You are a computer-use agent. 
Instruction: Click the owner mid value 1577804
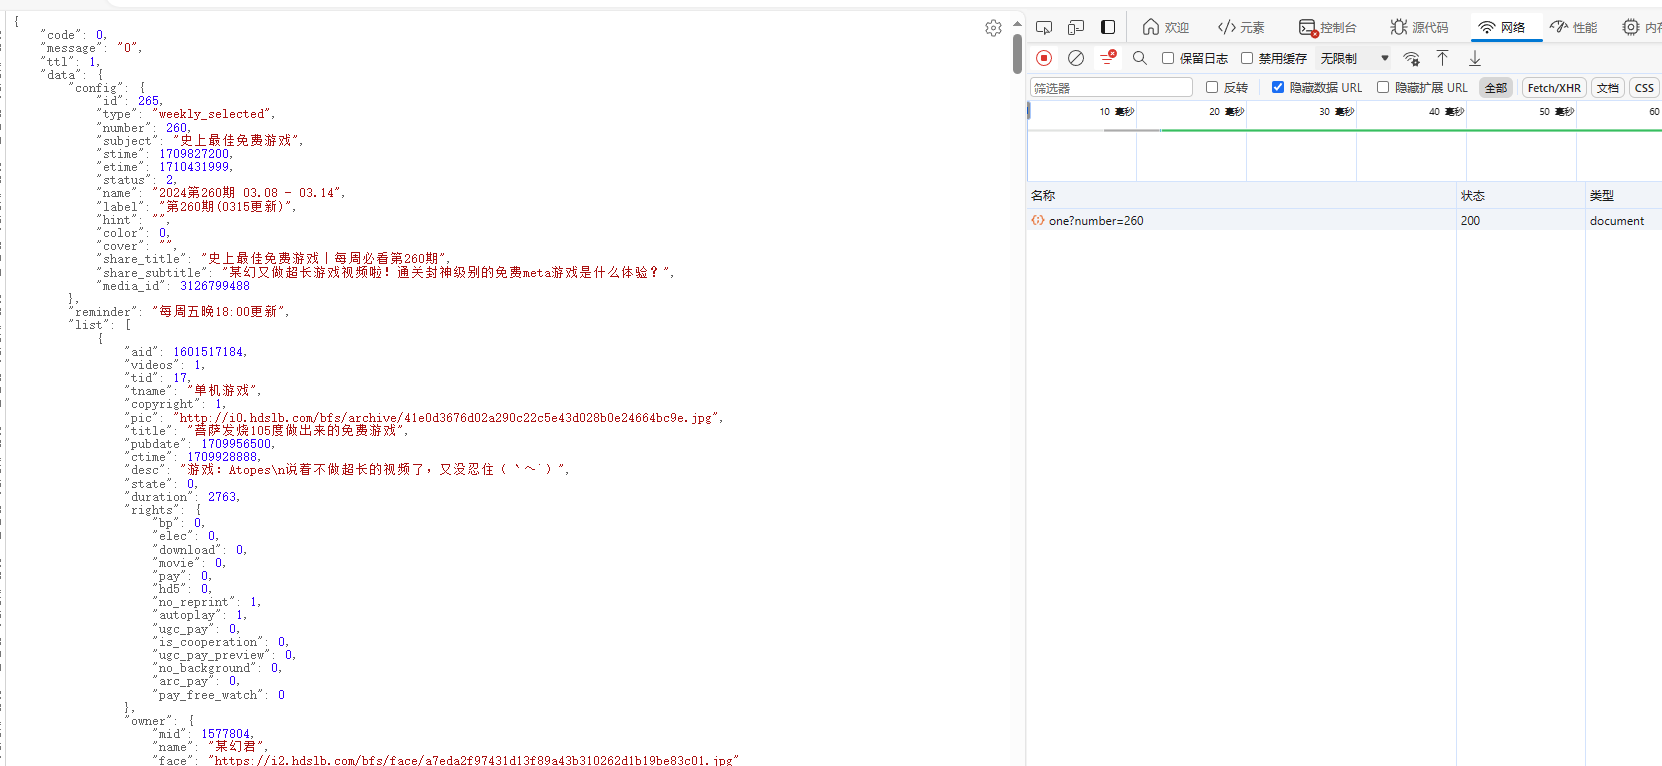[x=226, y=733]
